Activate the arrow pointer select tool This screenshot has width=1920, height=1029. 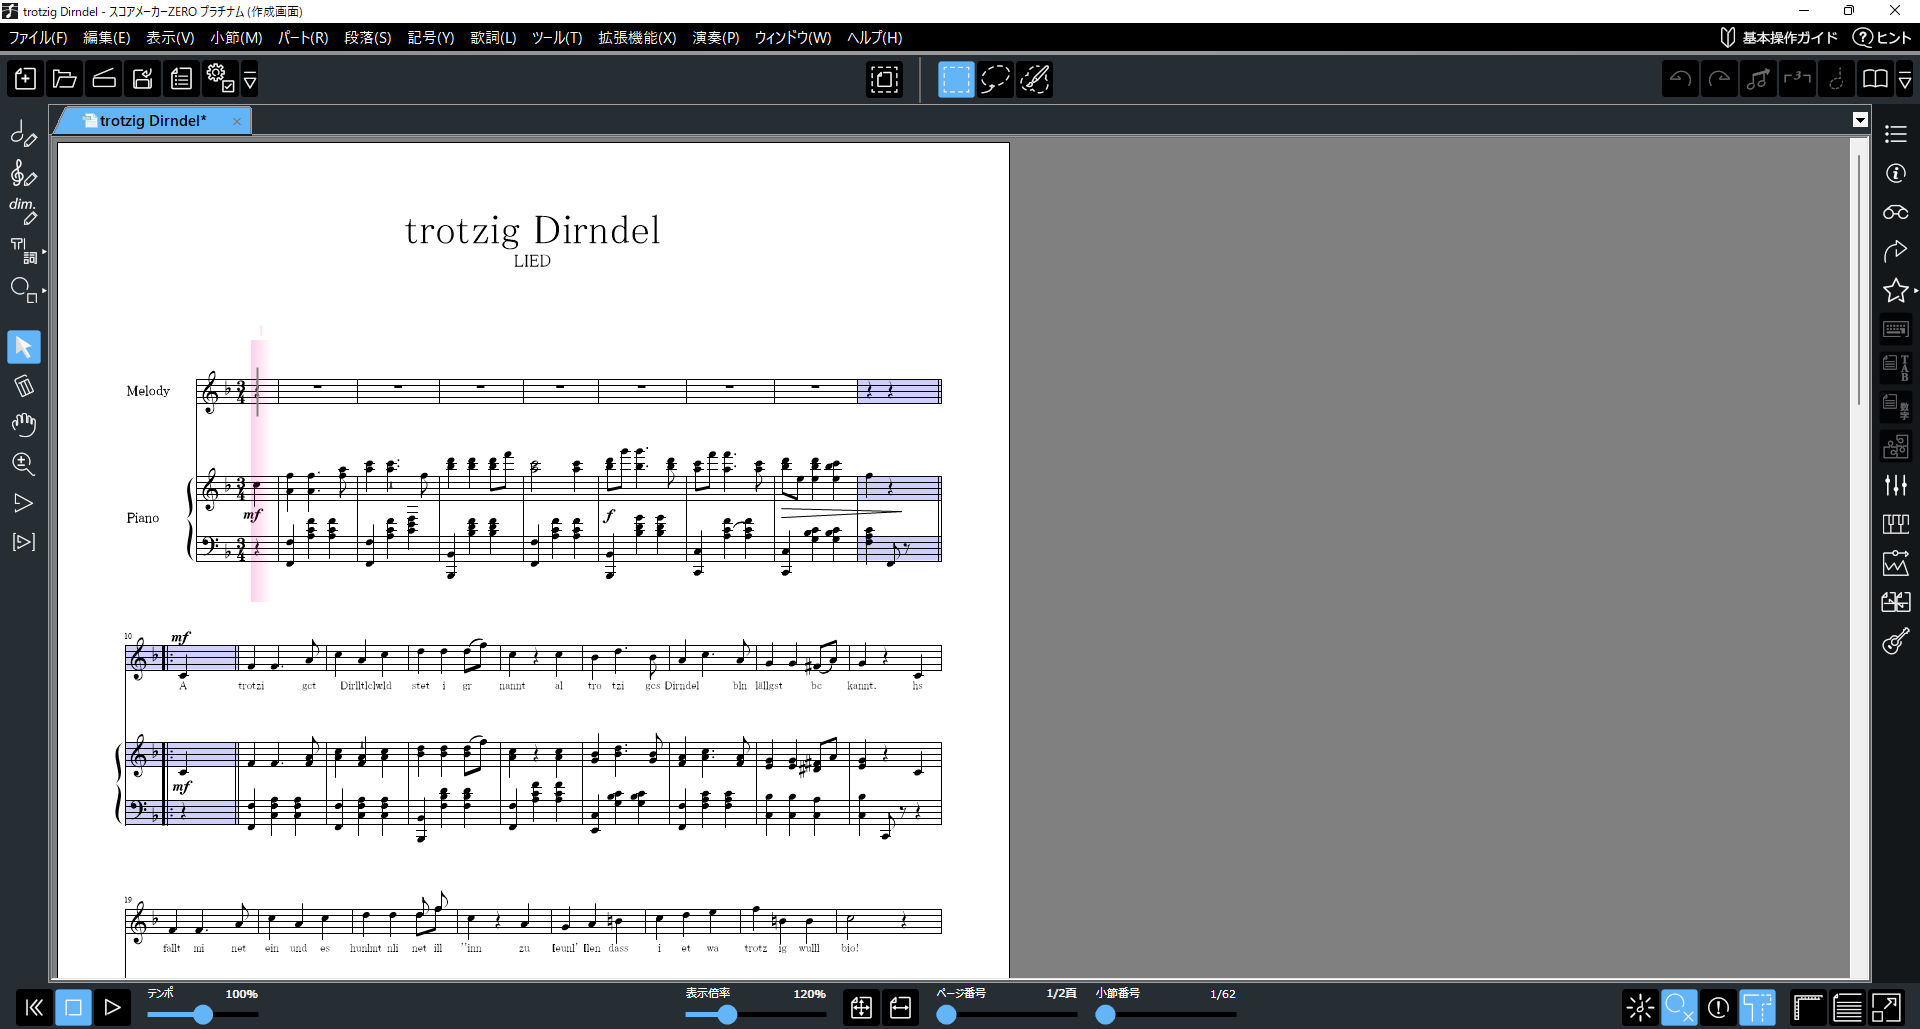coord(23,347)
